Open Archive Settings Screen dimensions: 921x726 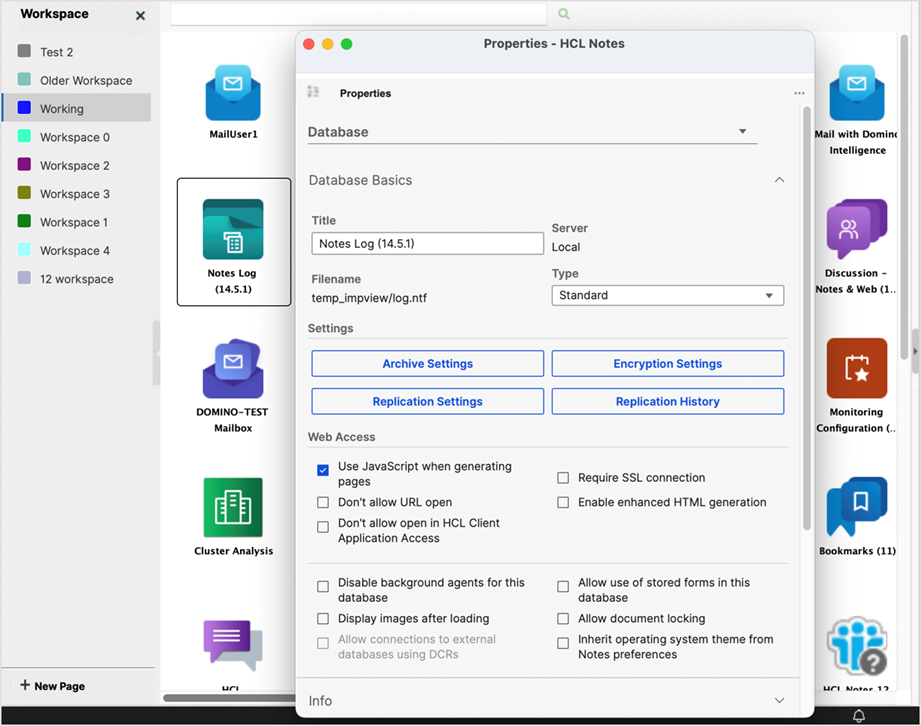coord(427,363)
